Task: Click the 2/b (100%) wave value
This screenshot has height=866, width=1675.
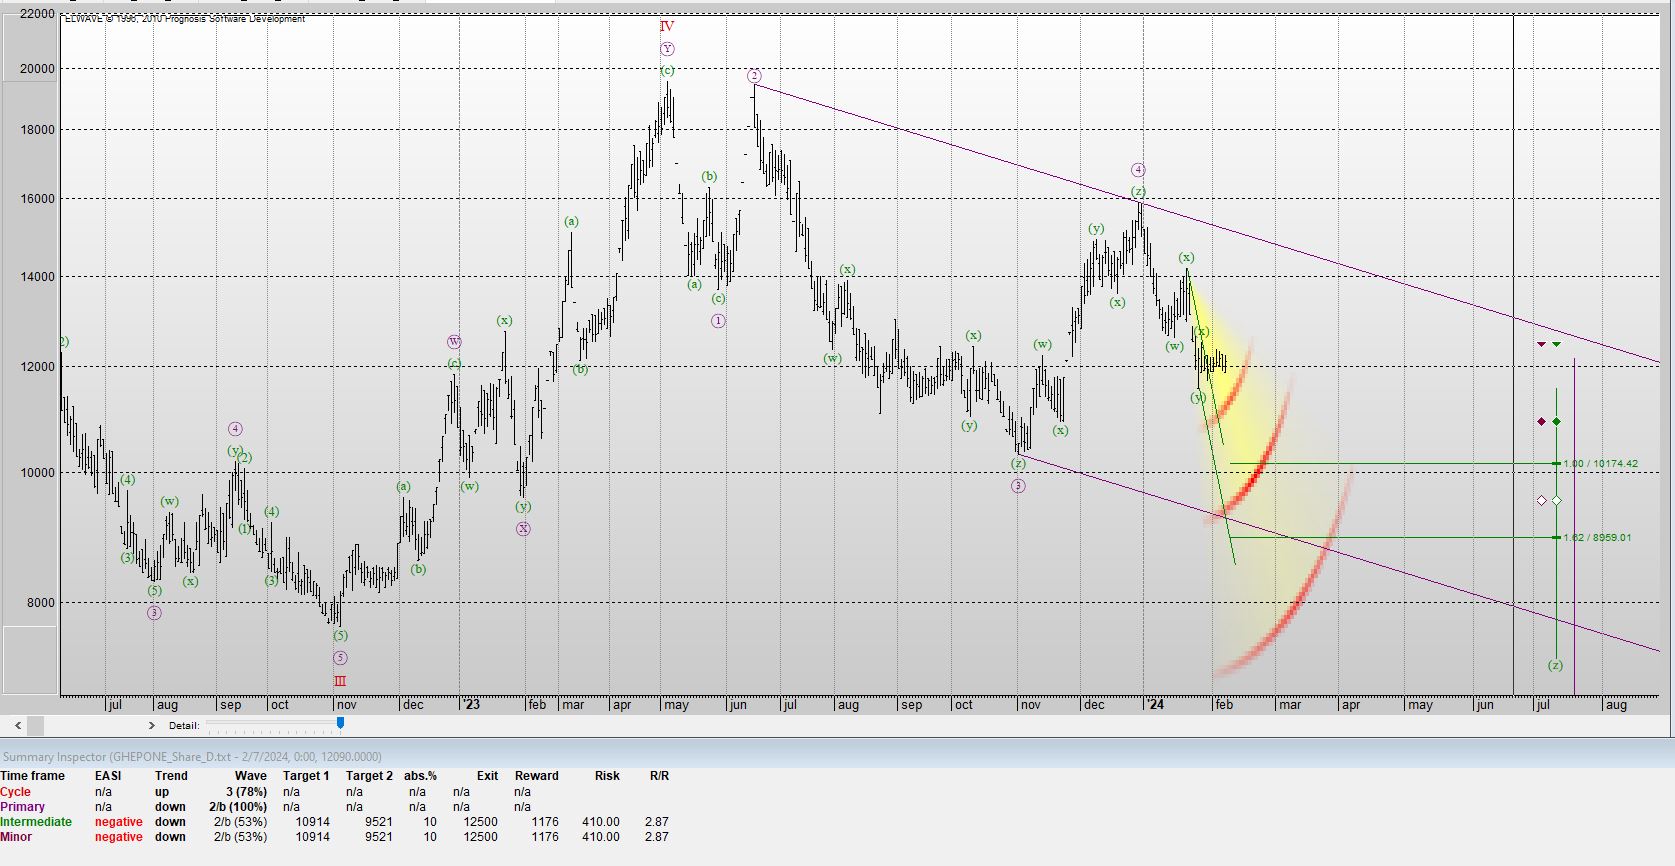Action: pyautogui.click(x=238, y=807)
